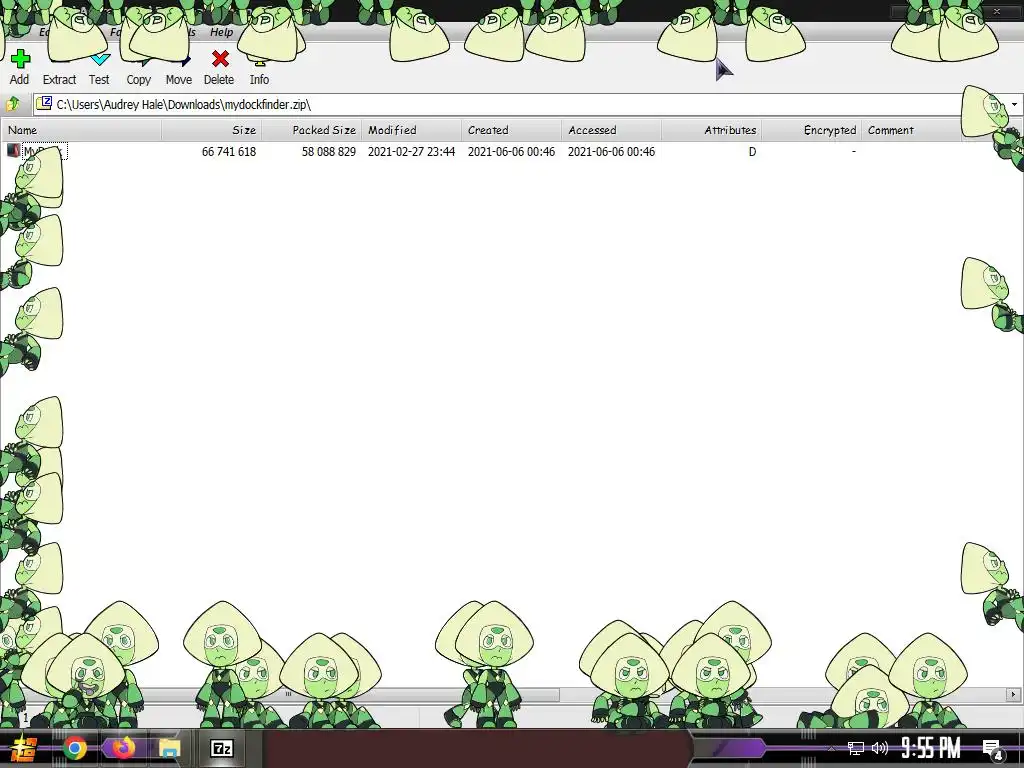Viewport: 1024px width, 768px height.
Task: Sort by the Size column
Action: [212, 130]
